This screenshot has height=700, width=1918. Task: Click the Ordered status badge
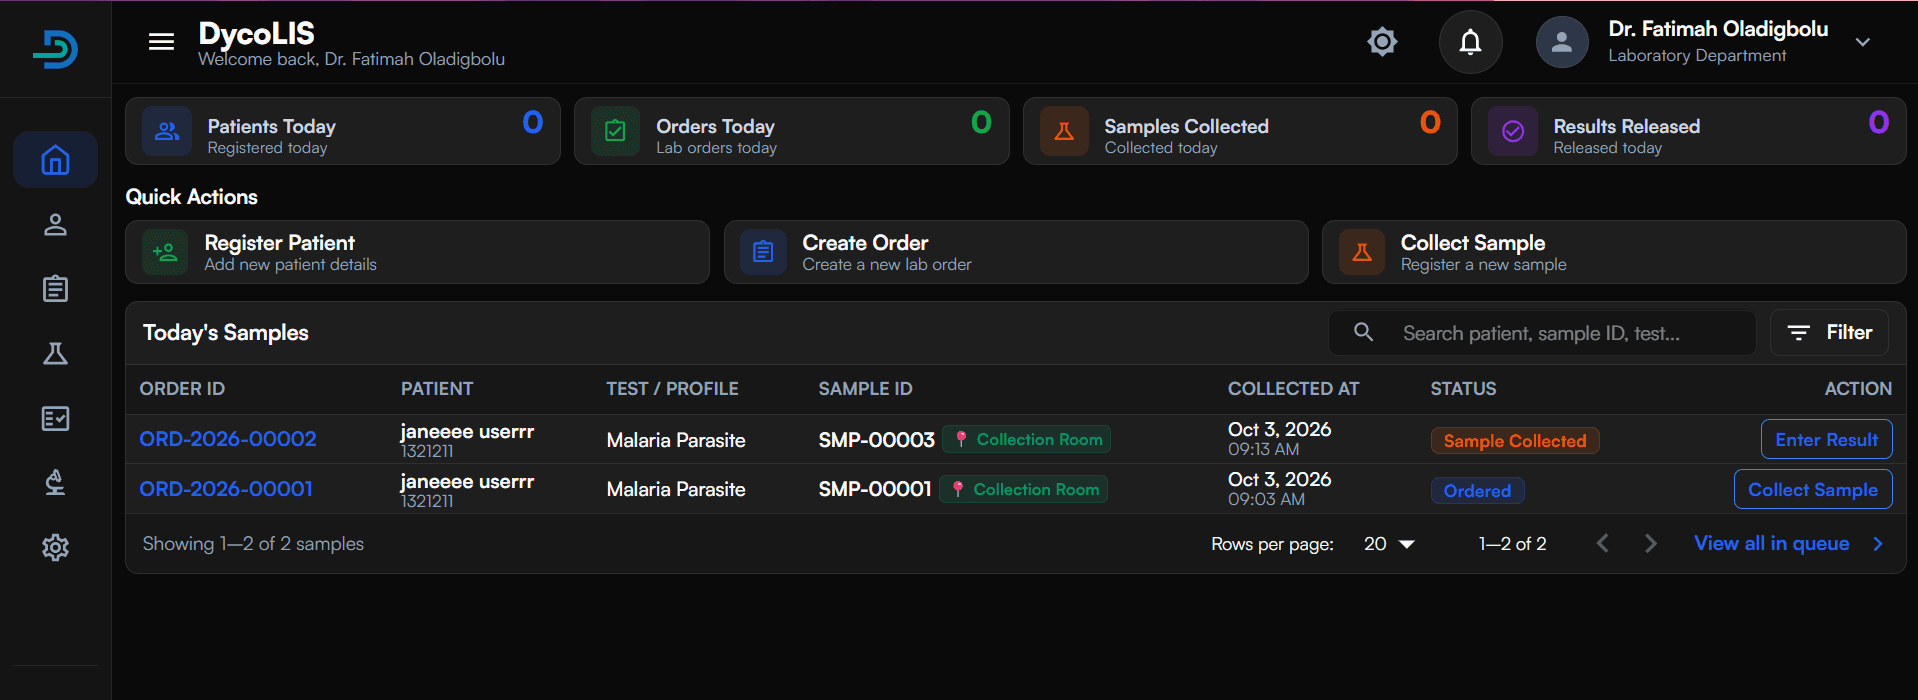point(1477,491)
